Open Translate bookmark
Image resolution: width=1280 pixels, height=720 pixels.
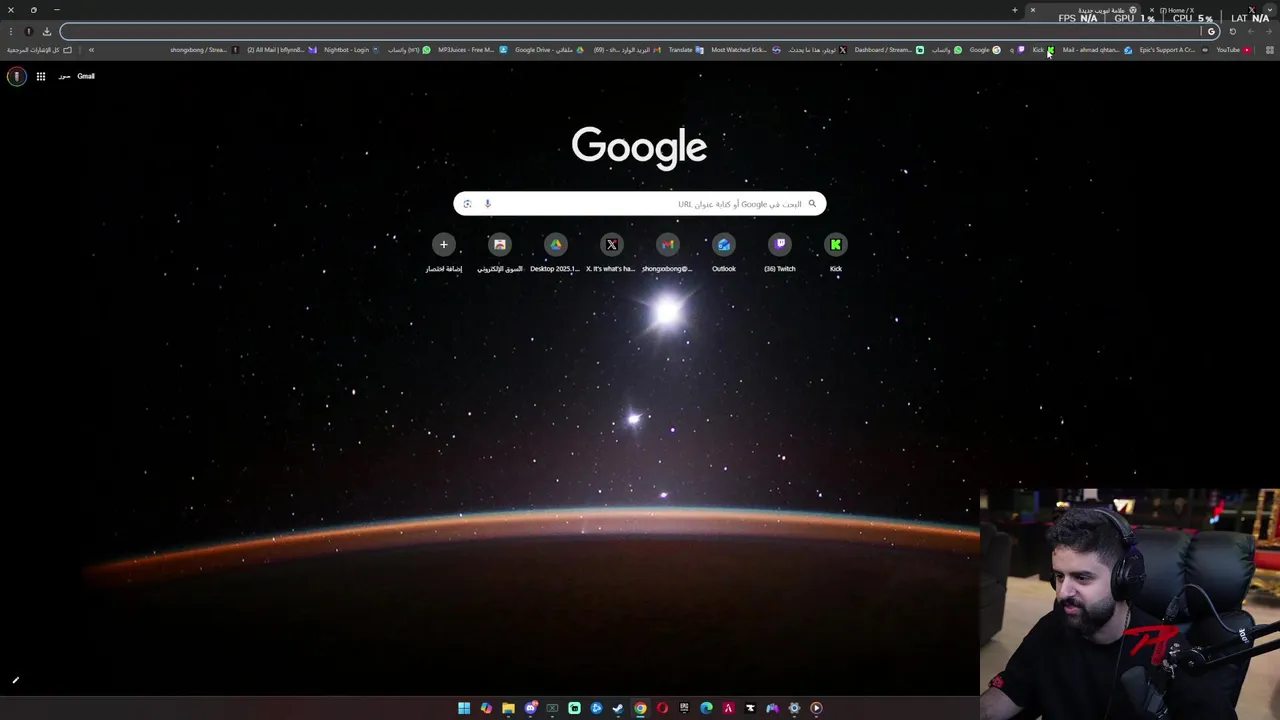(686, 50)
